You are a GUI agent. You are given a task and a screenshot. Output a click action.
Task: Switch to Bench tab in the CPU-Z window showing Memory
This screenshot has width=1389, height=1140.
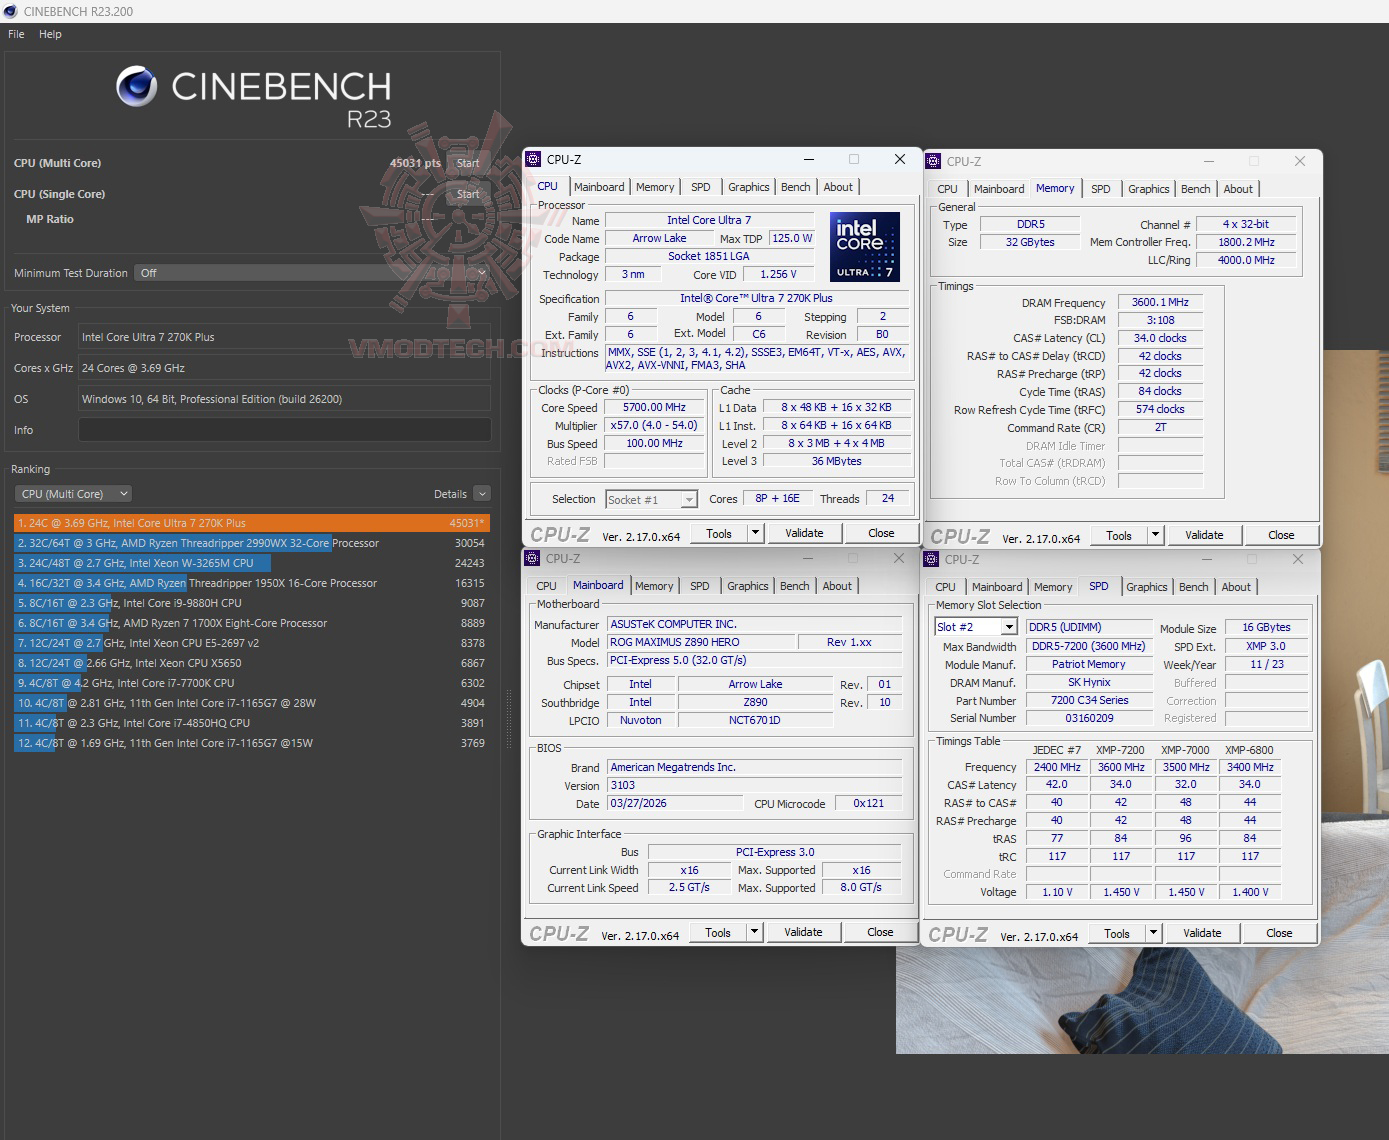(x=1196, y=189)
